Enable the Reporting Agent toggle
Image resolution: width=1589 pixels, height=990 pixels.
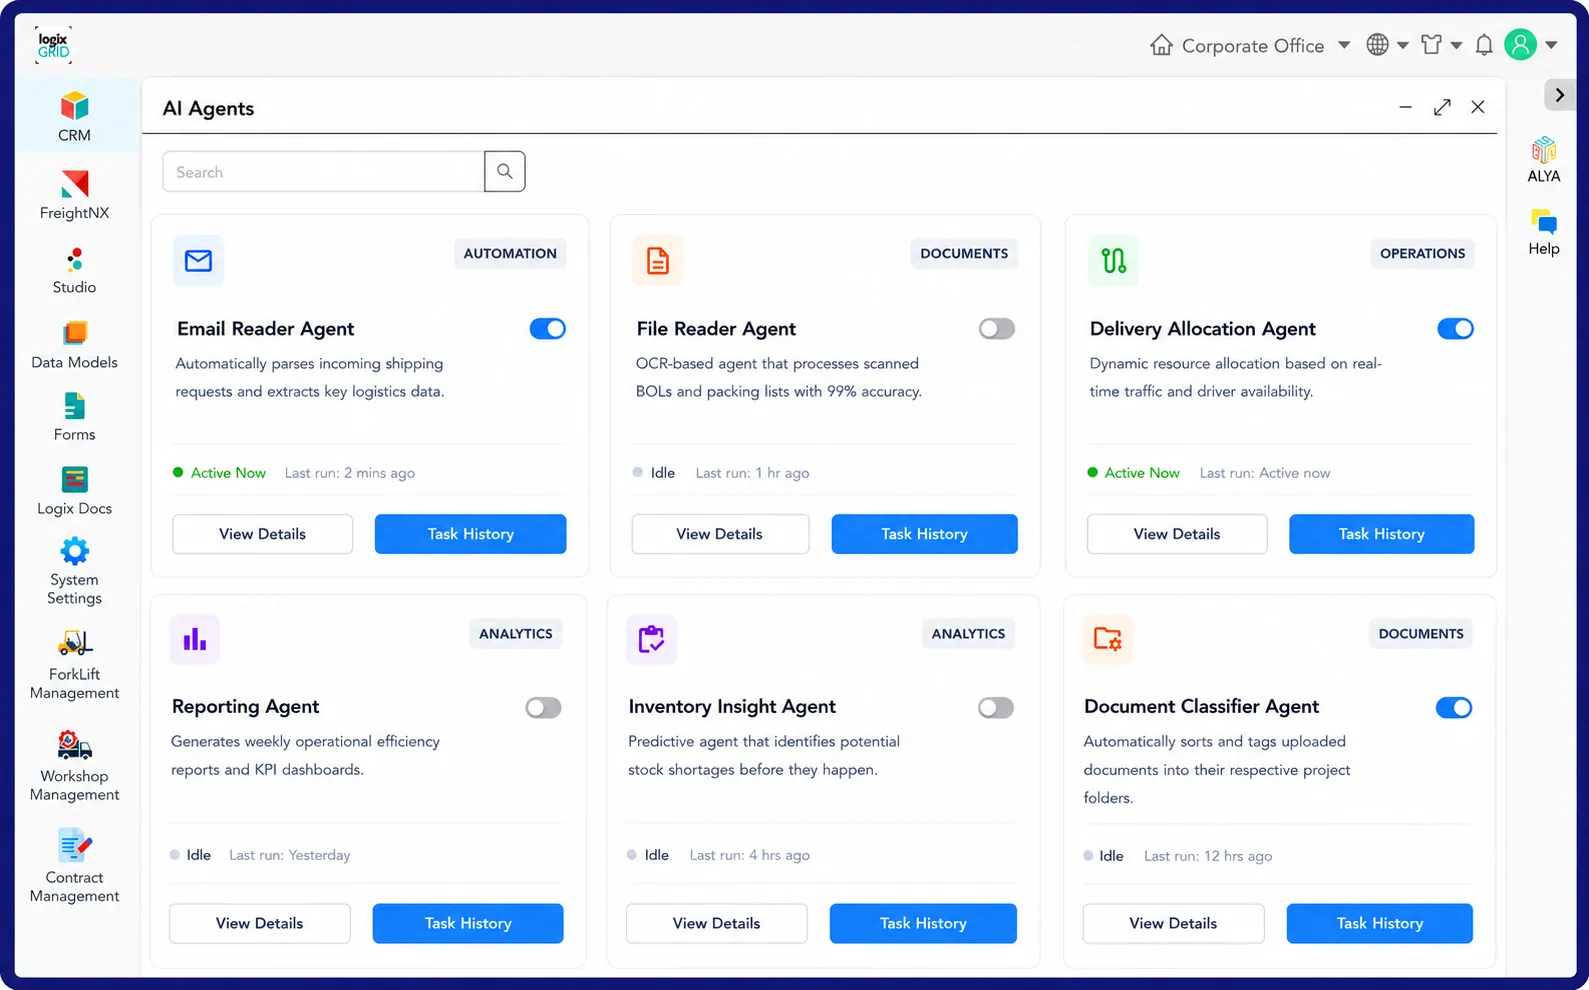click(x=544, y=708)
